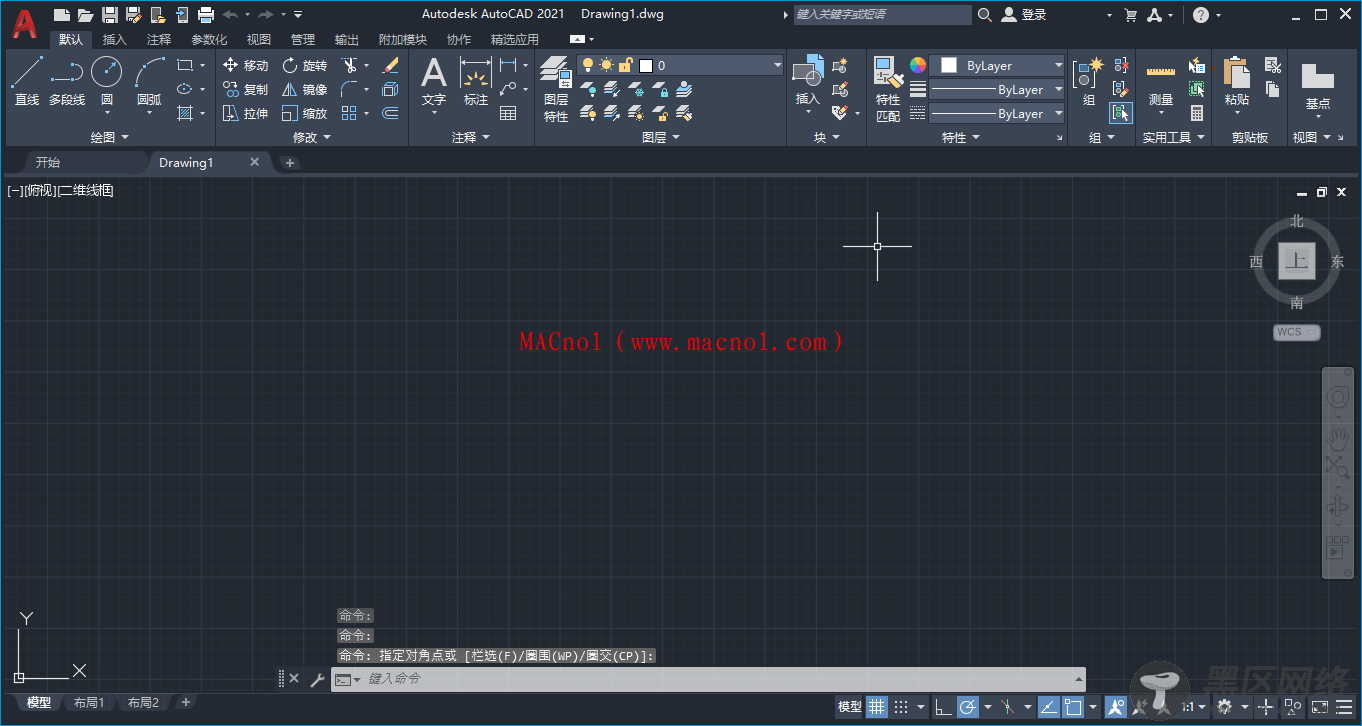The height and width of the screenshot is (726, 1362).
Task: Click the Measure (测量) ruler tool
Action: pos(1160,82)
